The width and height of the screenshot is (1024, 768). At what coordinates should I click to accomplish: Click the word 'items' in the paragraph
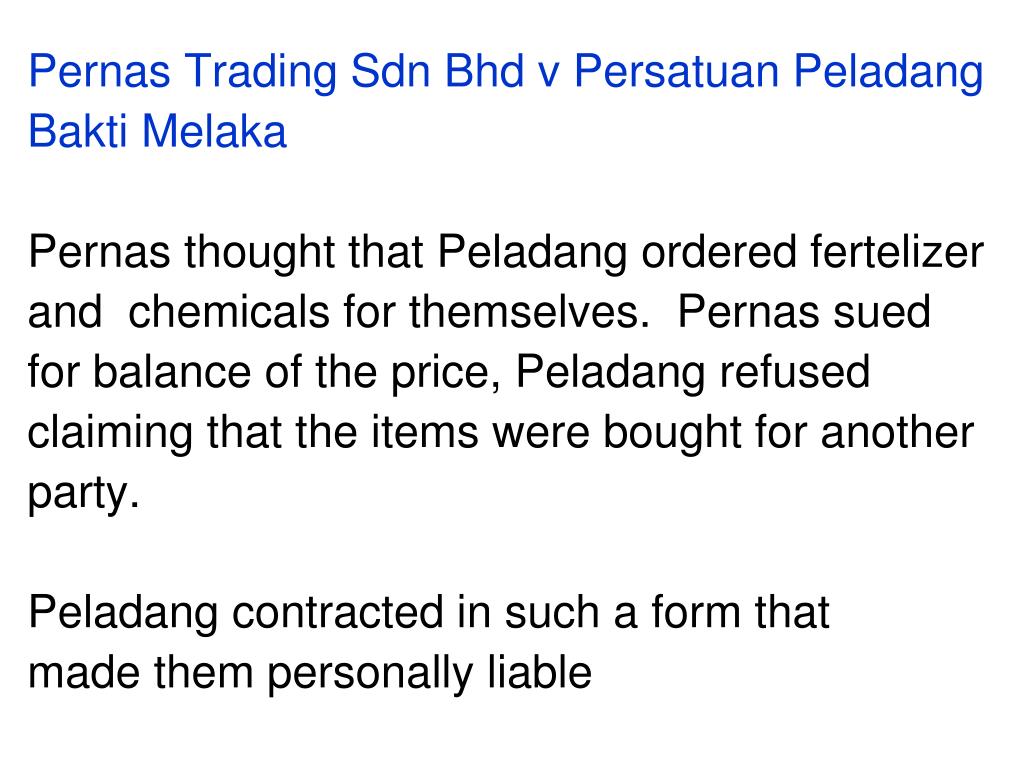point(424,432)
